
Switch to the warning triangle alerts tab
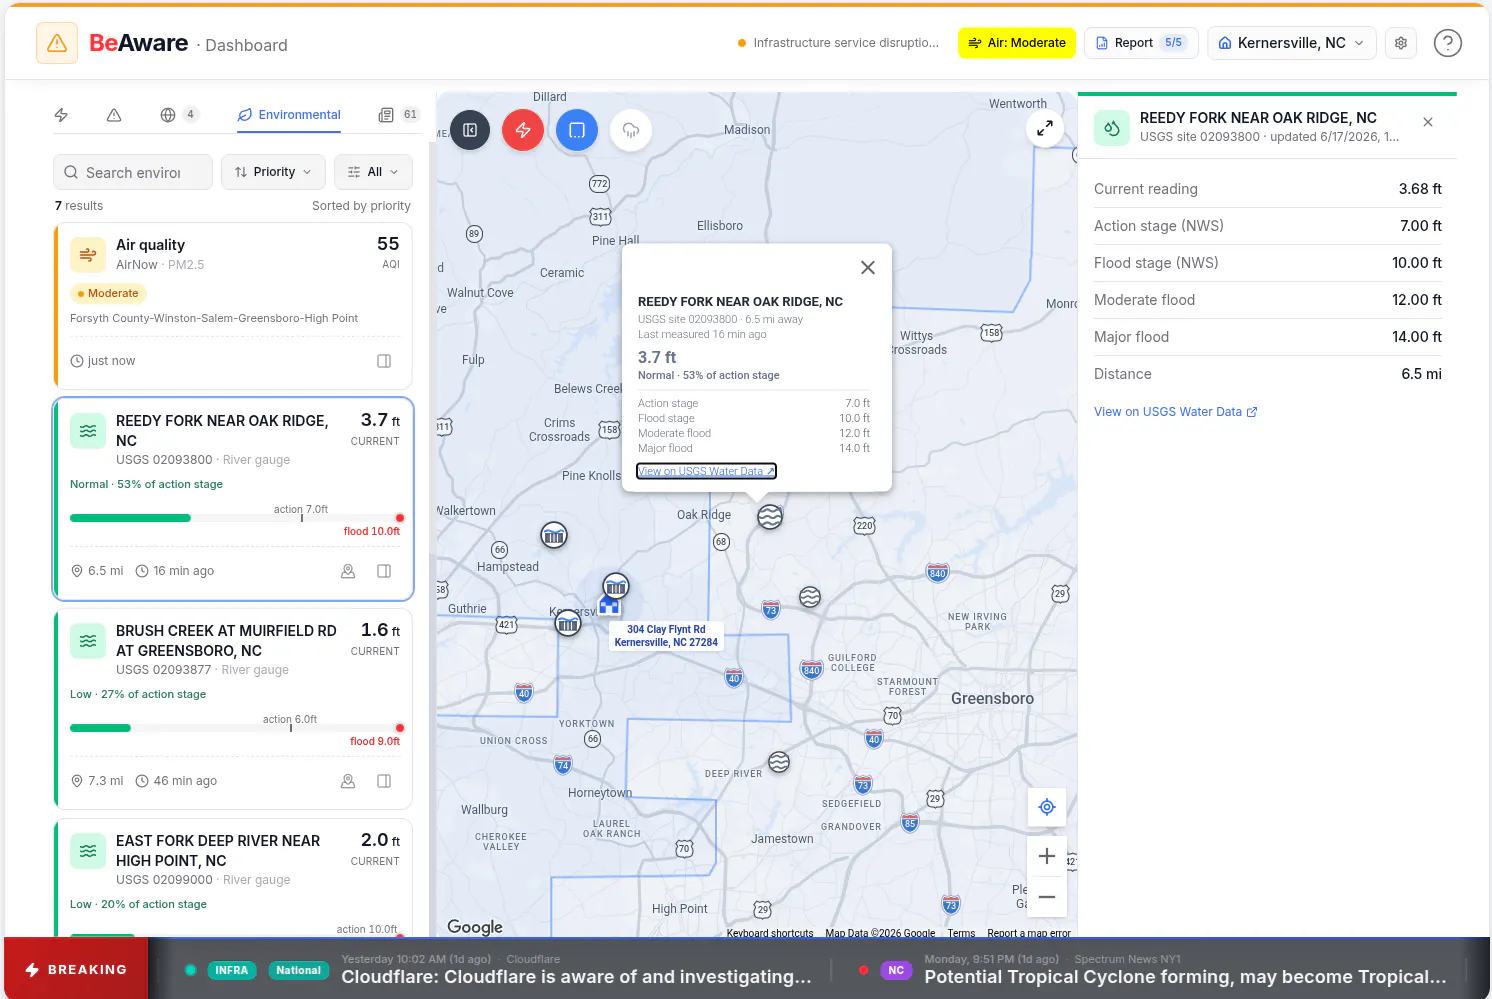(x=114, y=115)
